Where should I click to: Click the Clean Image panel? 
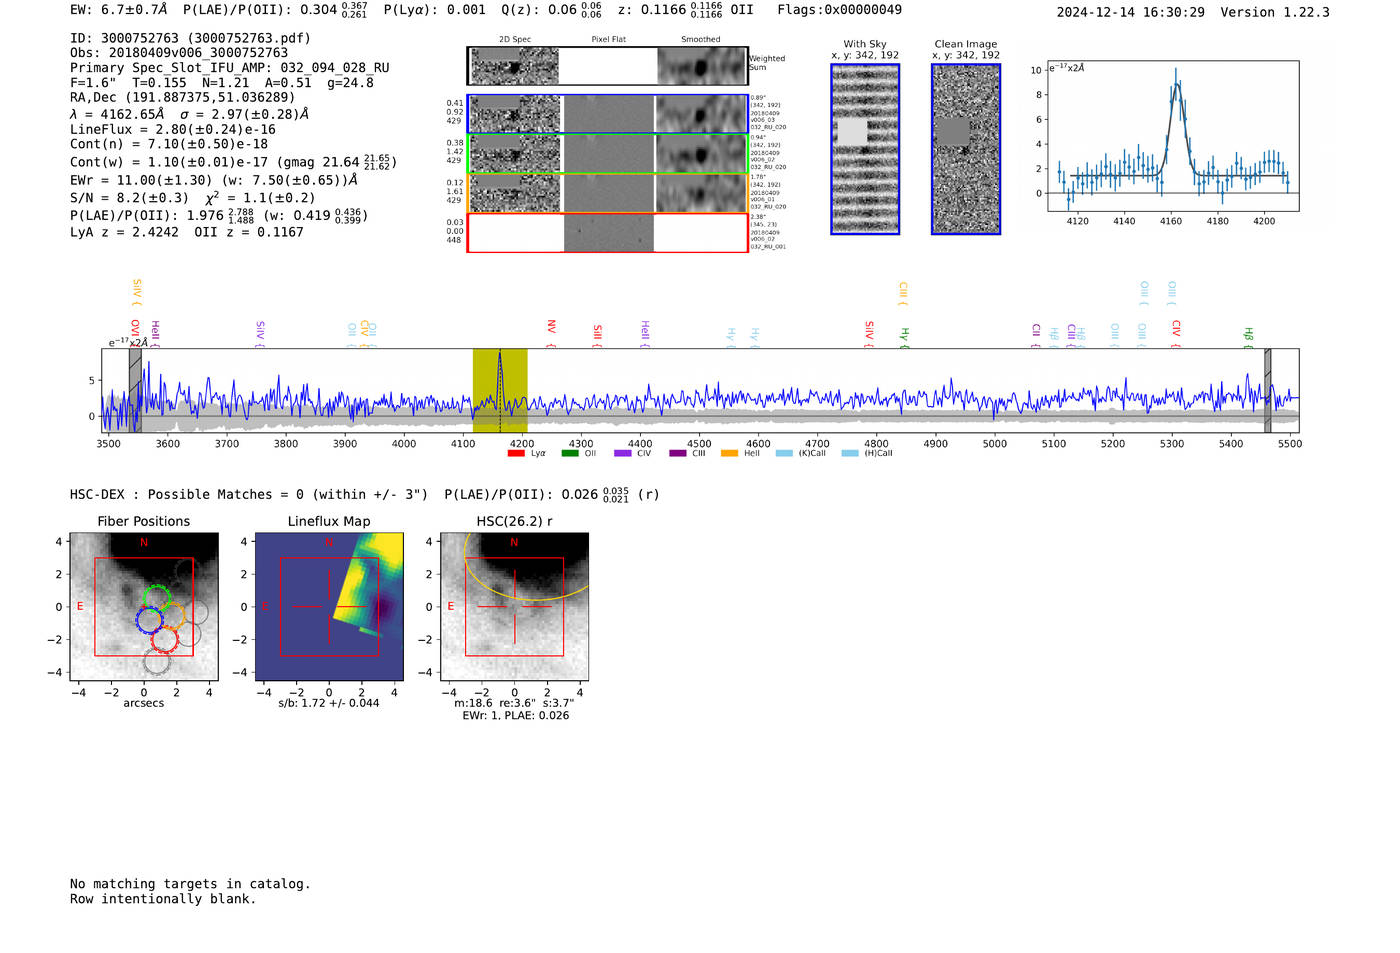coord(966,149)
